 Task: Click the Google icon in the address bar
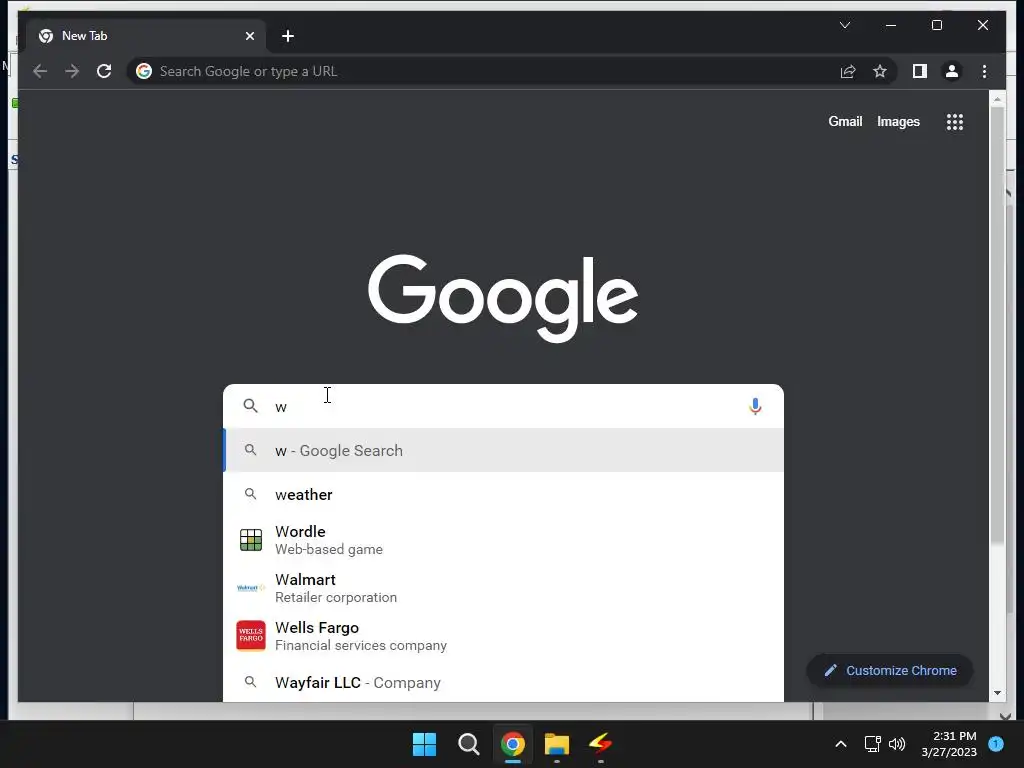(144, 71)
